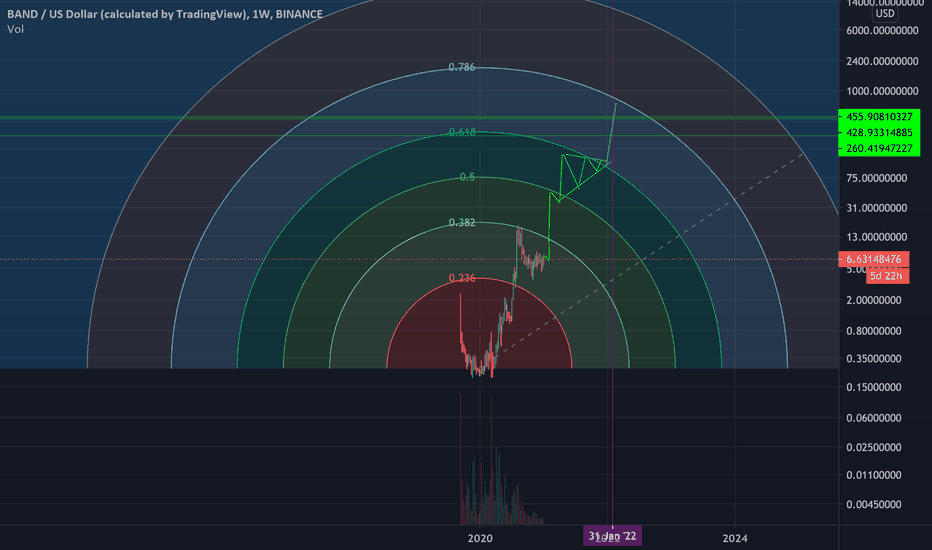Click the 455.90810327 green price label
The width and height of the screenshot is (932, 550).
pyautogui.click(x=879, y=117)
